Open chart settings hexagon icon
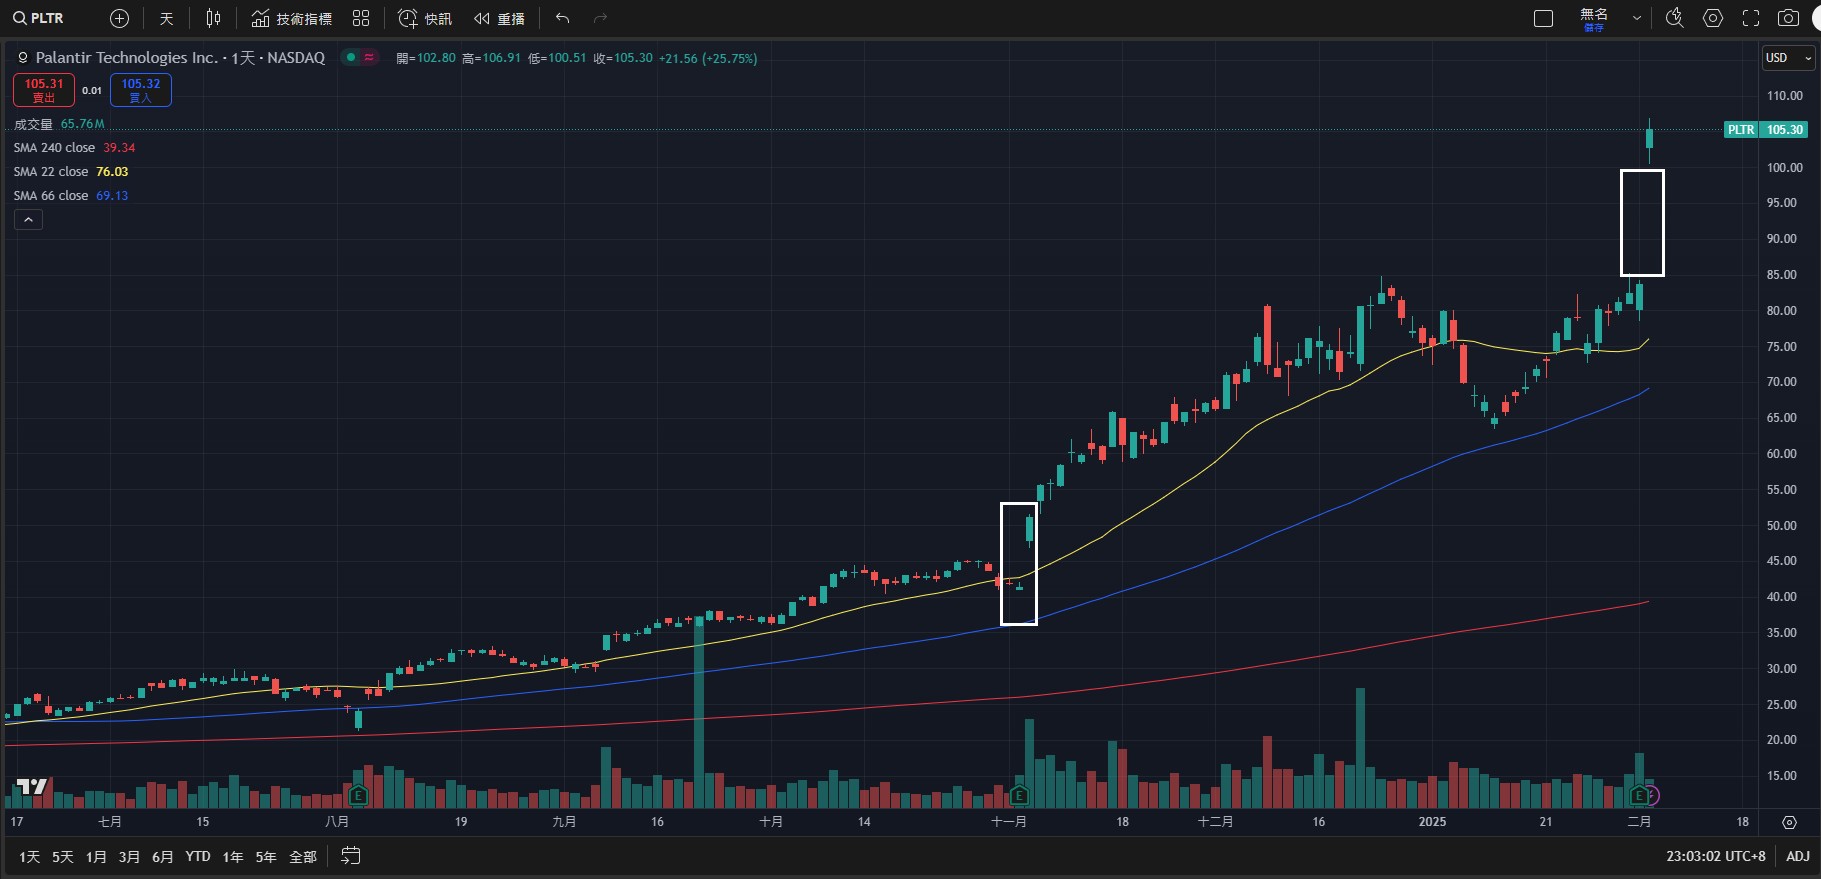This screenshot has width=1821, height=879. 1713,18
